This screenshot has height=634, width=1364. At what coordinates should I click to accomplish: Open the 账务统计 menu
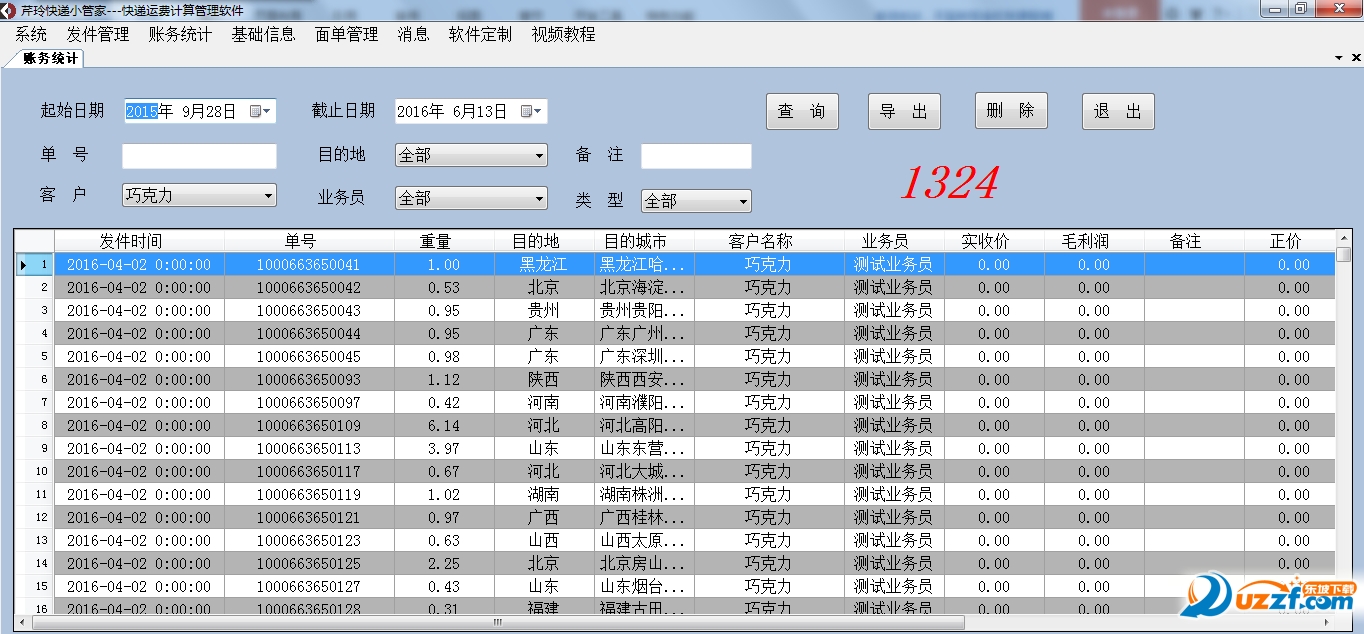pos(180,34)
